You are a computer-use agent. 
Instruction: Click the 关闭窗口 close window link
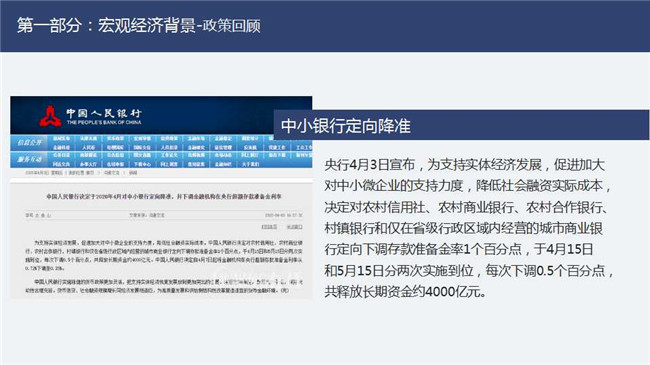295,227
